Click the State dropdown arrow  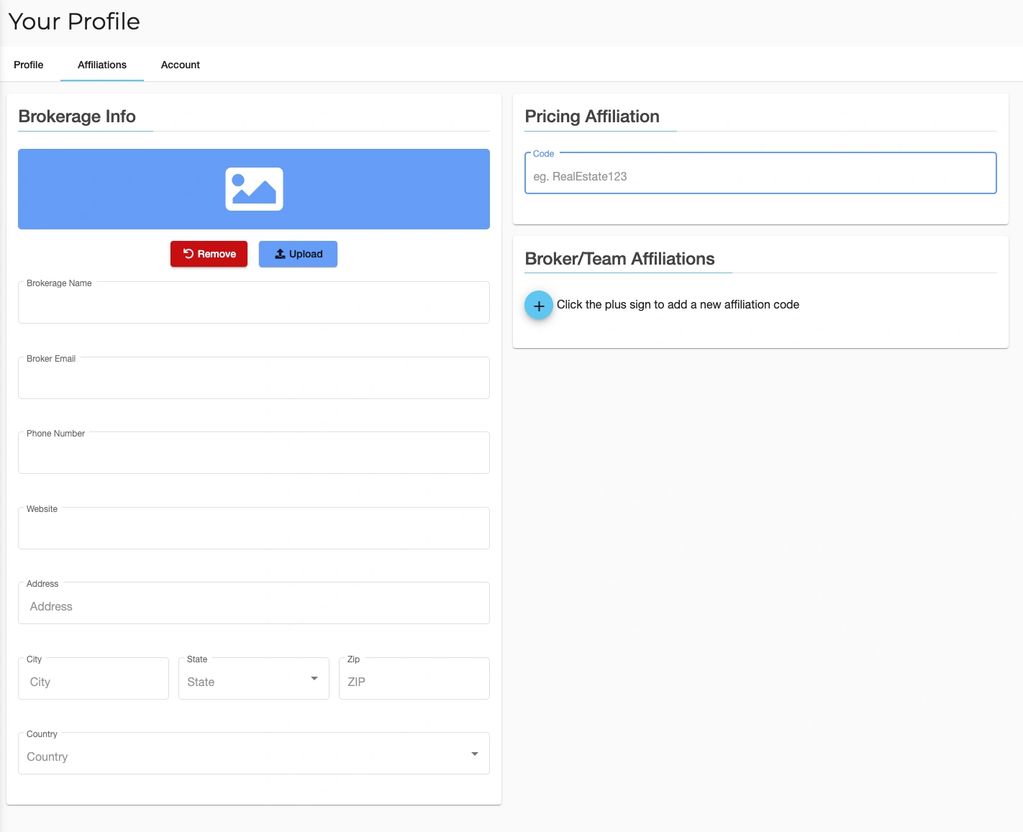pos(314,679)
